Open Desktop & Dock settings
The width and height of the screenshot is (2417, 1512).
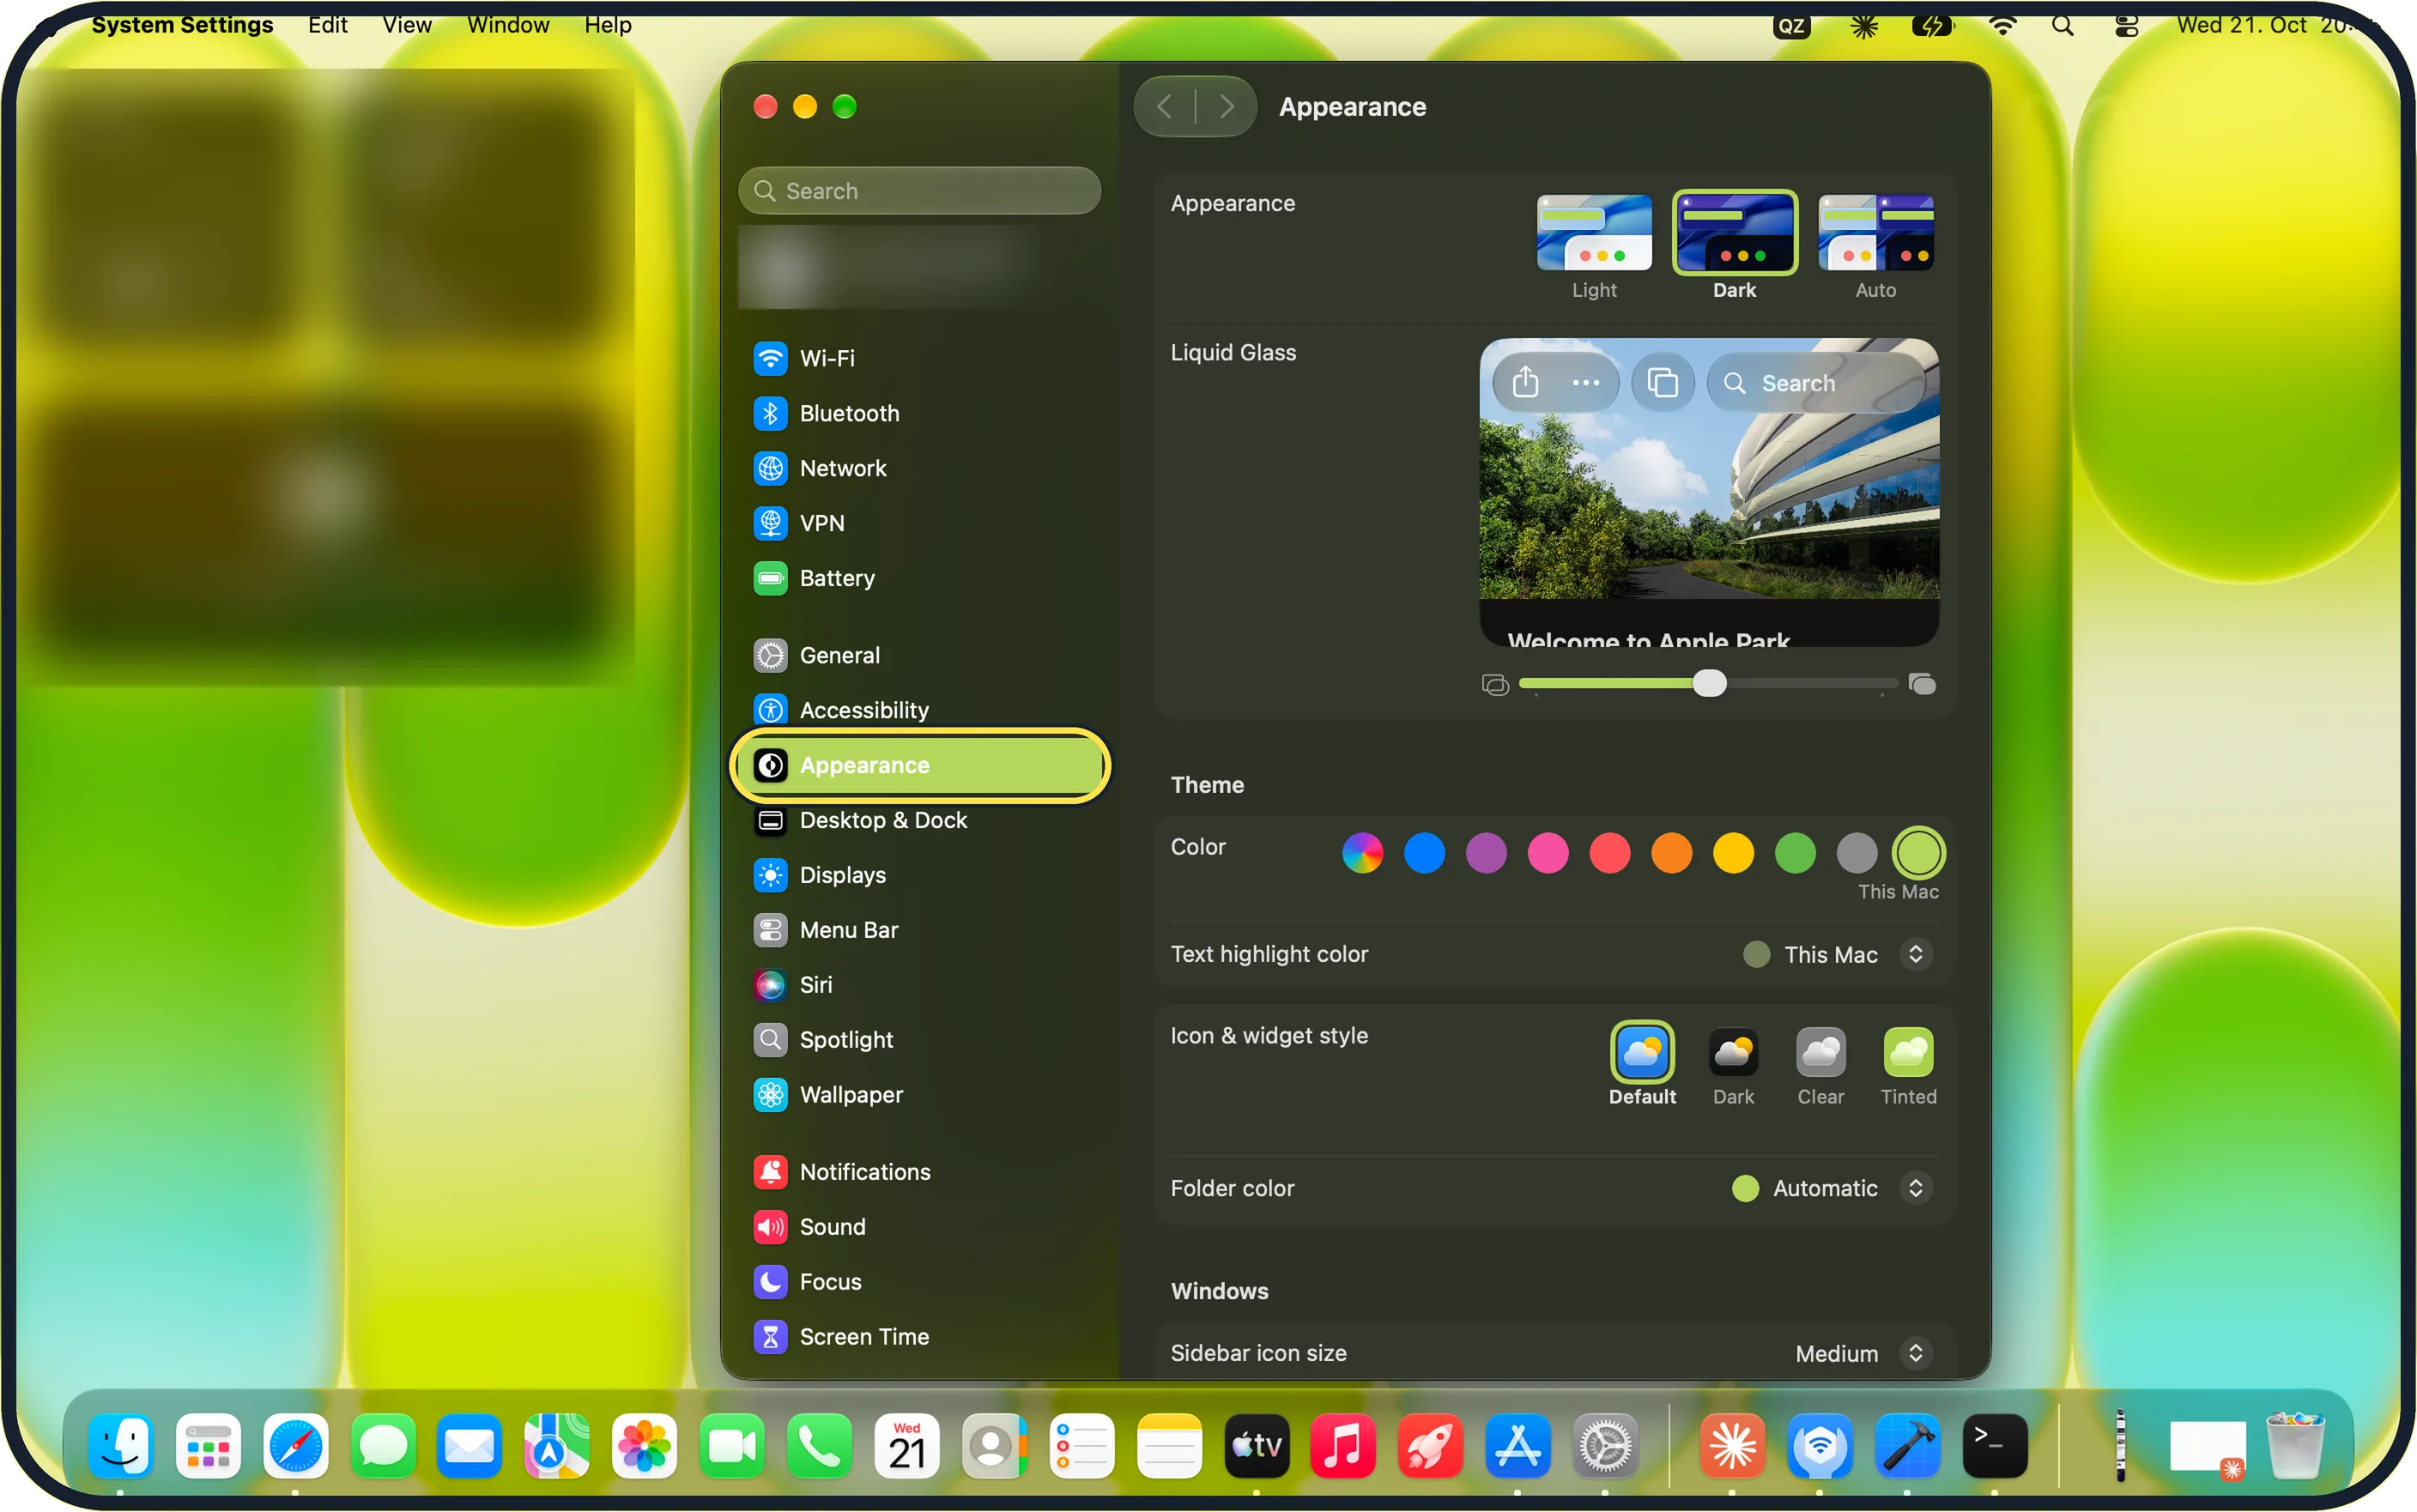click(x=918, y=820)
